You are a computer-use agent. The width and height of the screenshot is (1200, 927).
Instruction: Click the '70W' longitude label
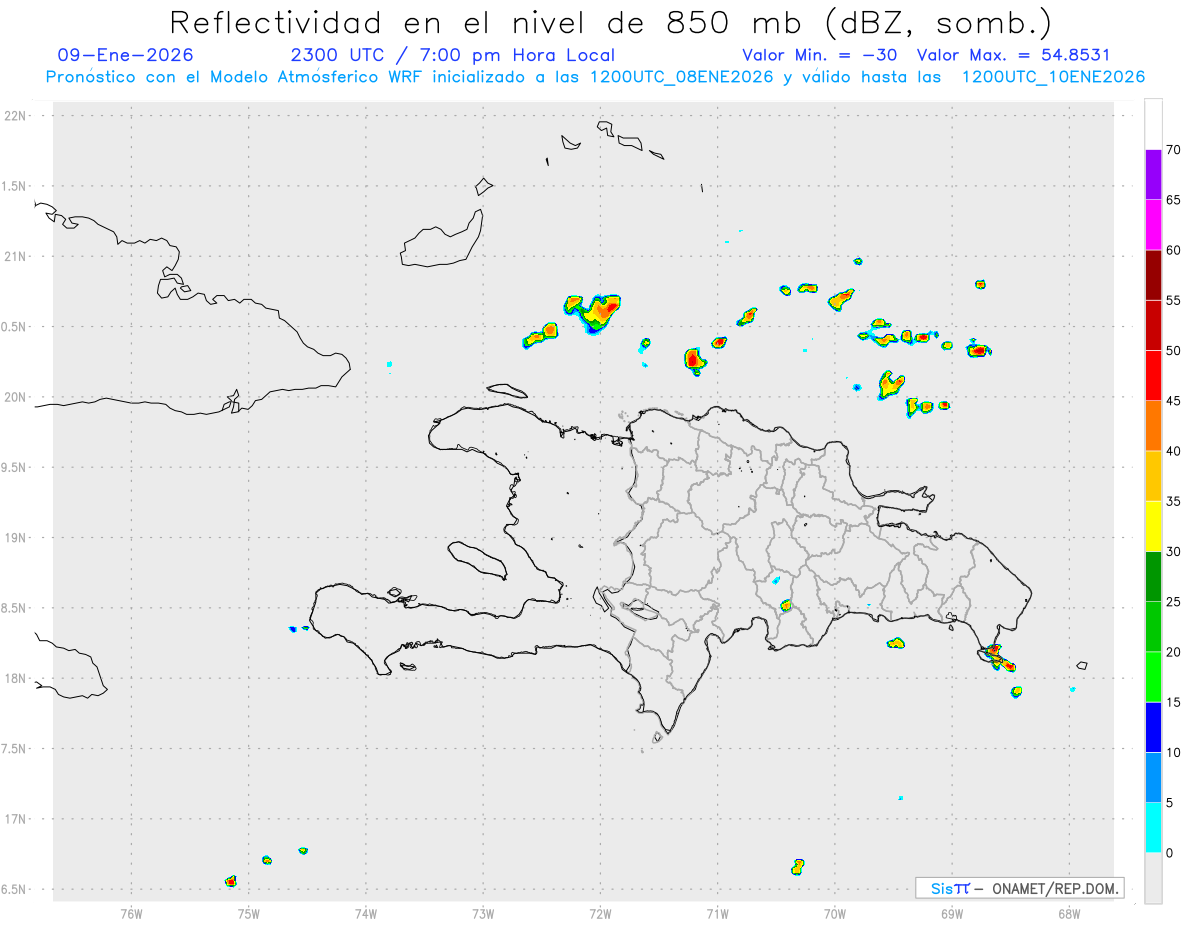[x=835, y=913]
